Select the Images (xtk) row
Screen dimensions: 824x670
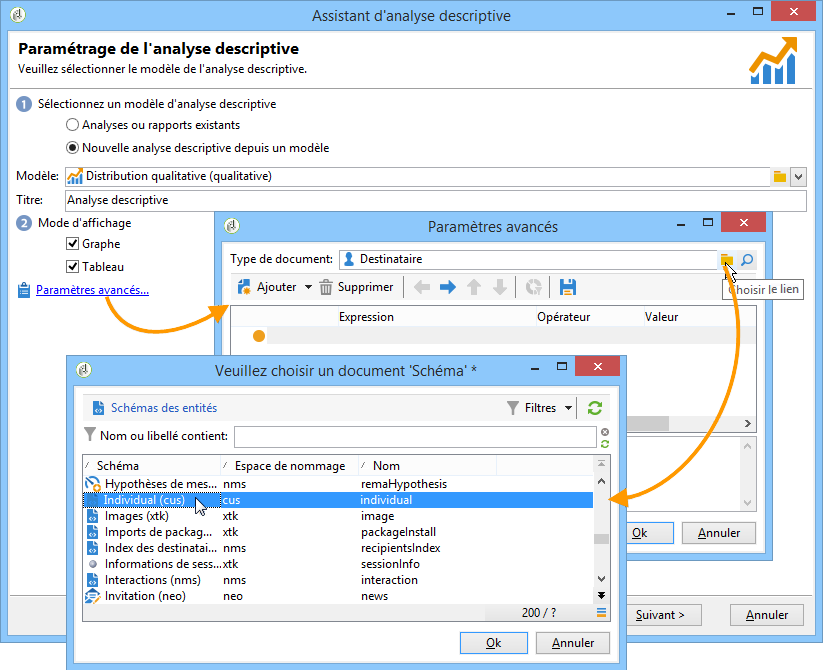coord(338,516)
